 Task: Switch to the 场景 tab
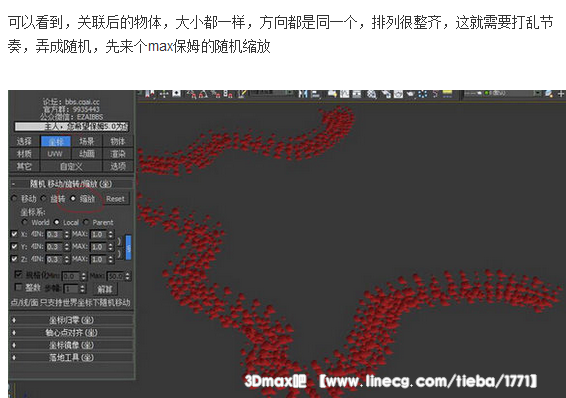87,141
